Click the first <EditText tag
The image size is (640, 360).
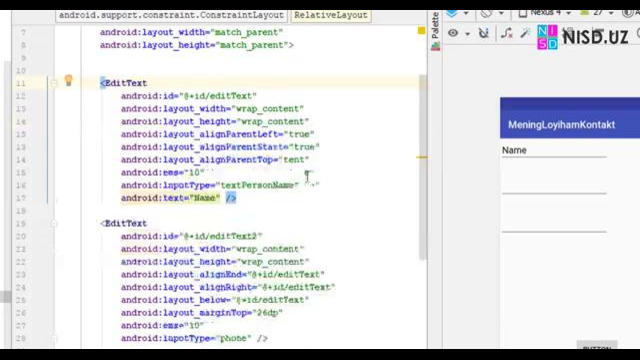click(124, 83)
